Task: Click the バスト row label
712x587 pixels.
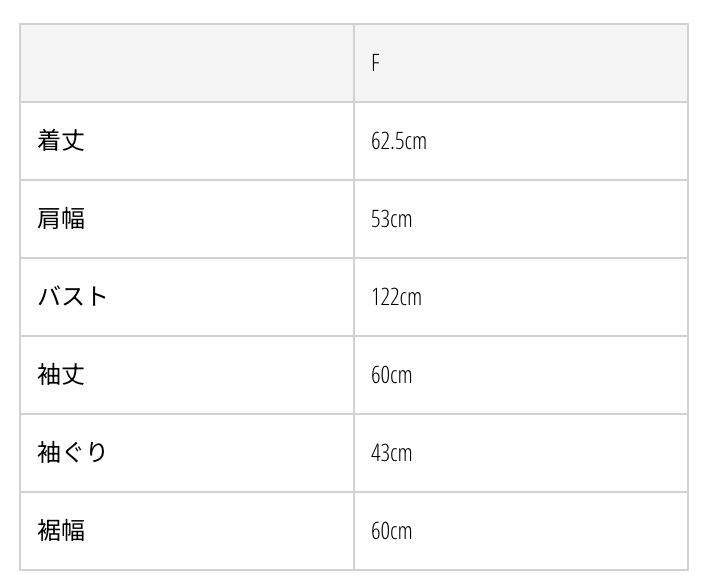Action: click(72, 297)
